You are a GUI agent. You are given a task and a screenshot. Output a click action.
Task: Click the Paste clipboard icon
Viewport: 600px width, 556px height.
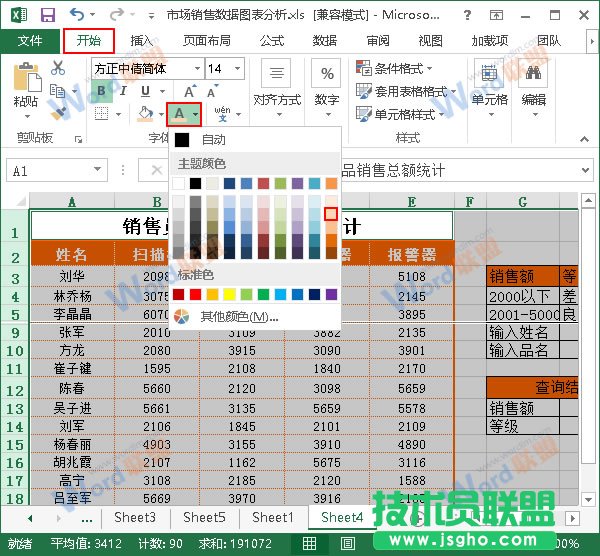point(27,77)
